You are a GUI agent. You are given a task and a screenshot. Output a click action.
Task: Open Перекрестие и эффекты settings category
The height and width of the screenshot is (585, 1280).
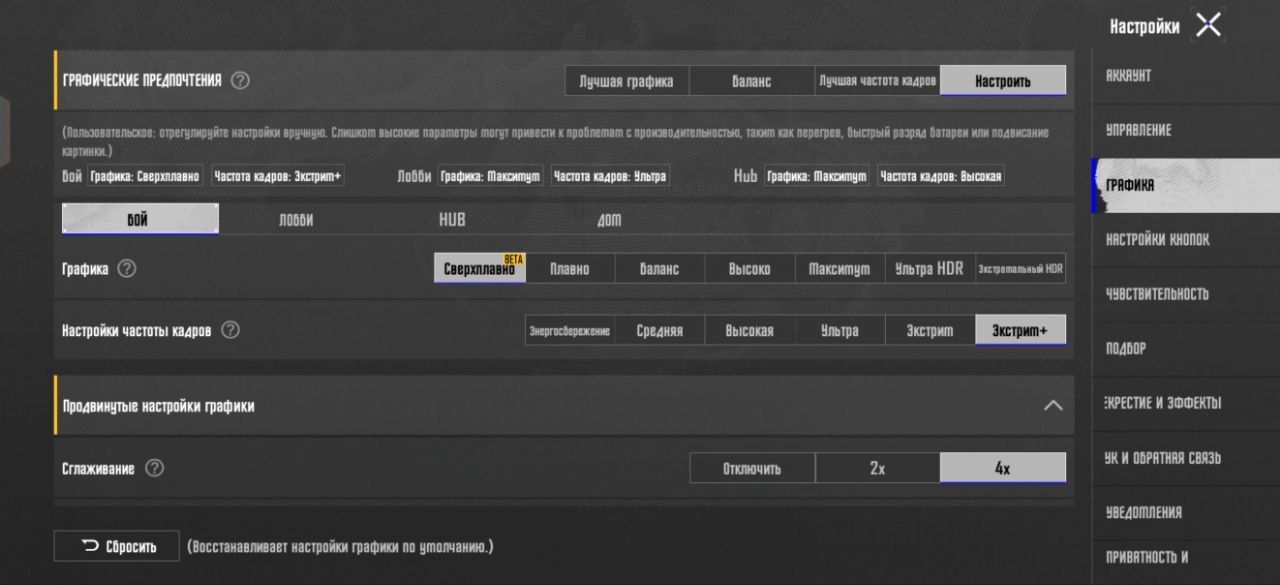click(1185, 403)
